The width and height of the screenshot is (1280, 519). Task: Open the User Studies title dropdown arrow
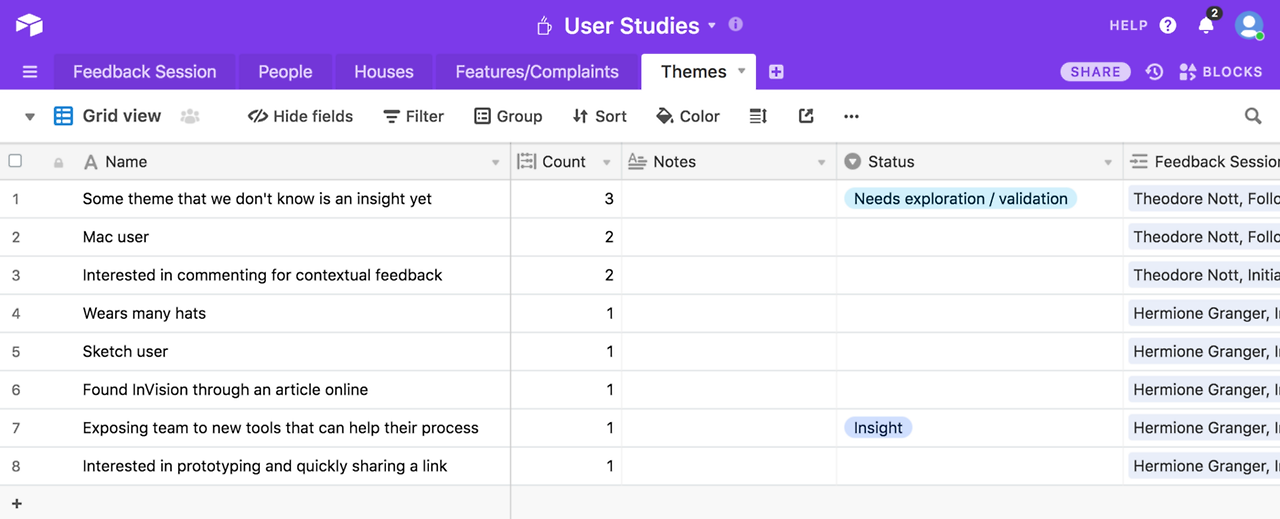point(712,26)
